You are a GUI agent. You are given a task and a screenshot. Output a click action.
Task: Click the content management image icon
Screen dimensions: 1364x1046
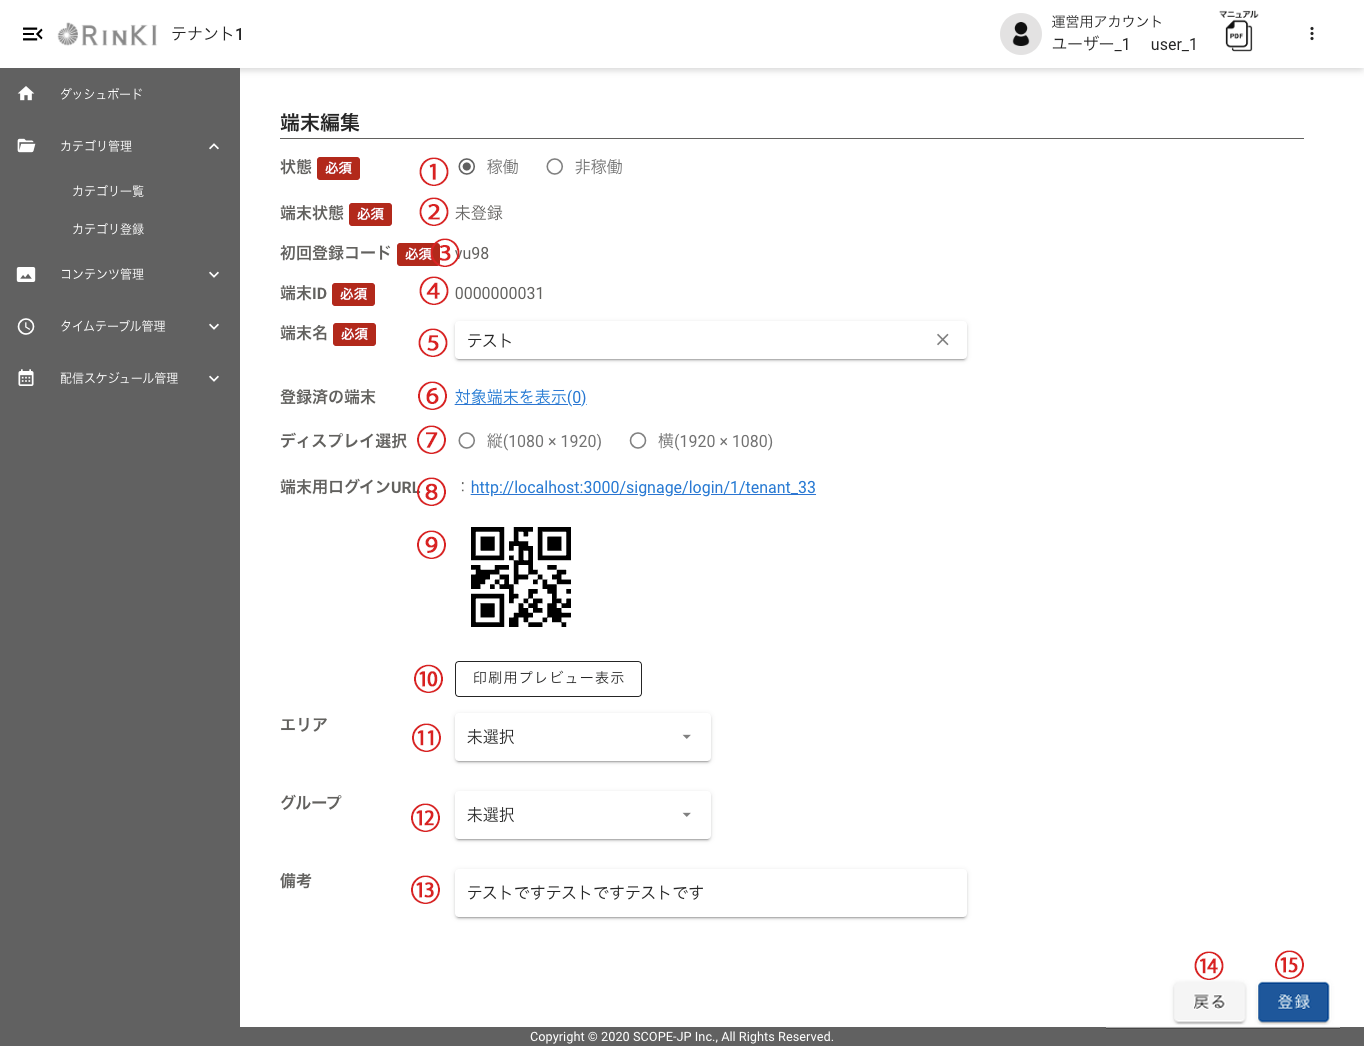pos(26,274)
